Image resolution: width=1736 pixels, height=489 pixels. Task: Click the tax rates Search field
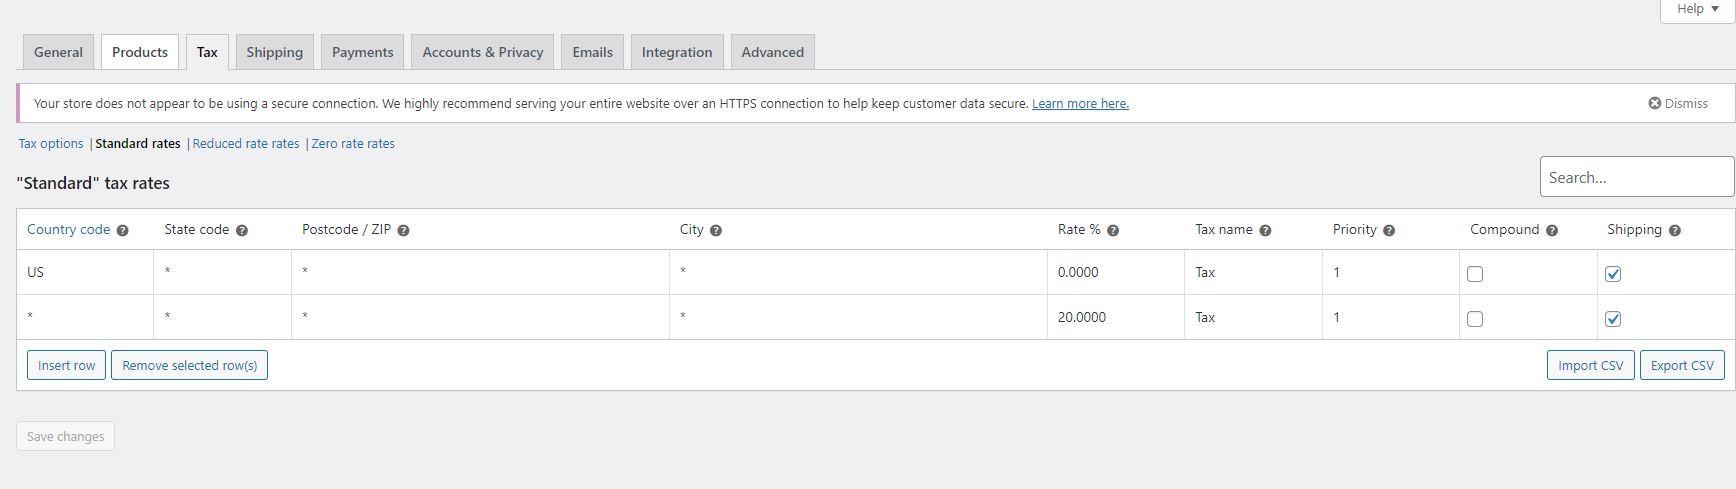1636,177
